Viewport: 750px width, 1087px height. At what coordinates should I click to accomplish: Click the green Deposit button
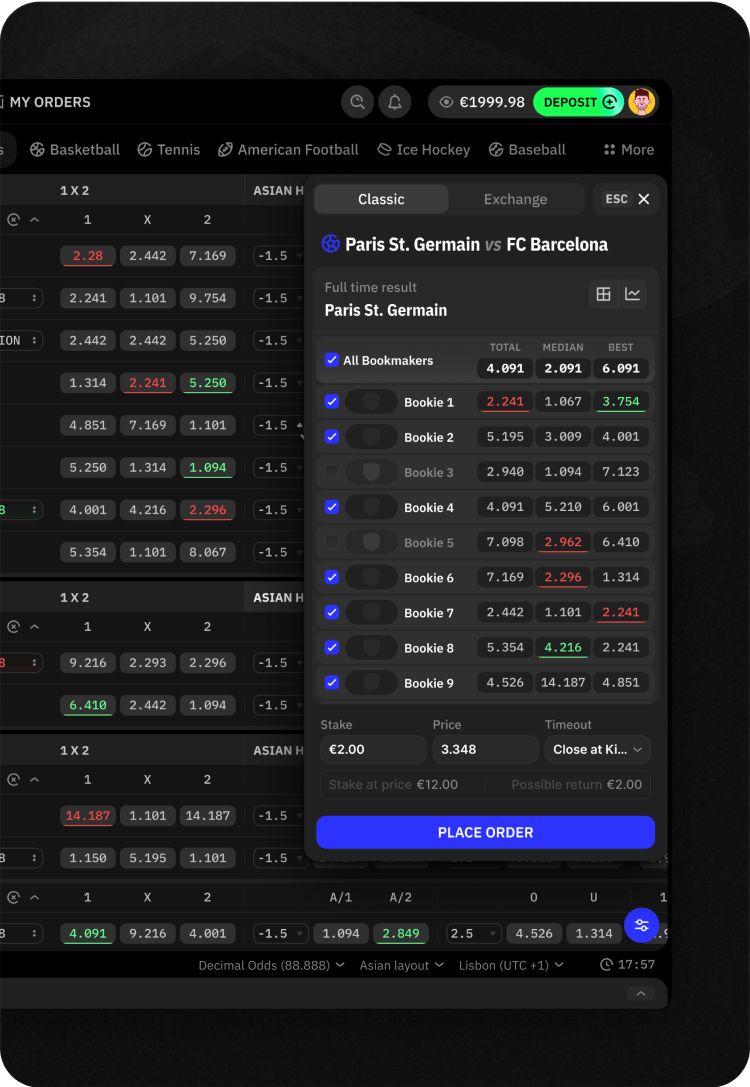tap(578, 102)
